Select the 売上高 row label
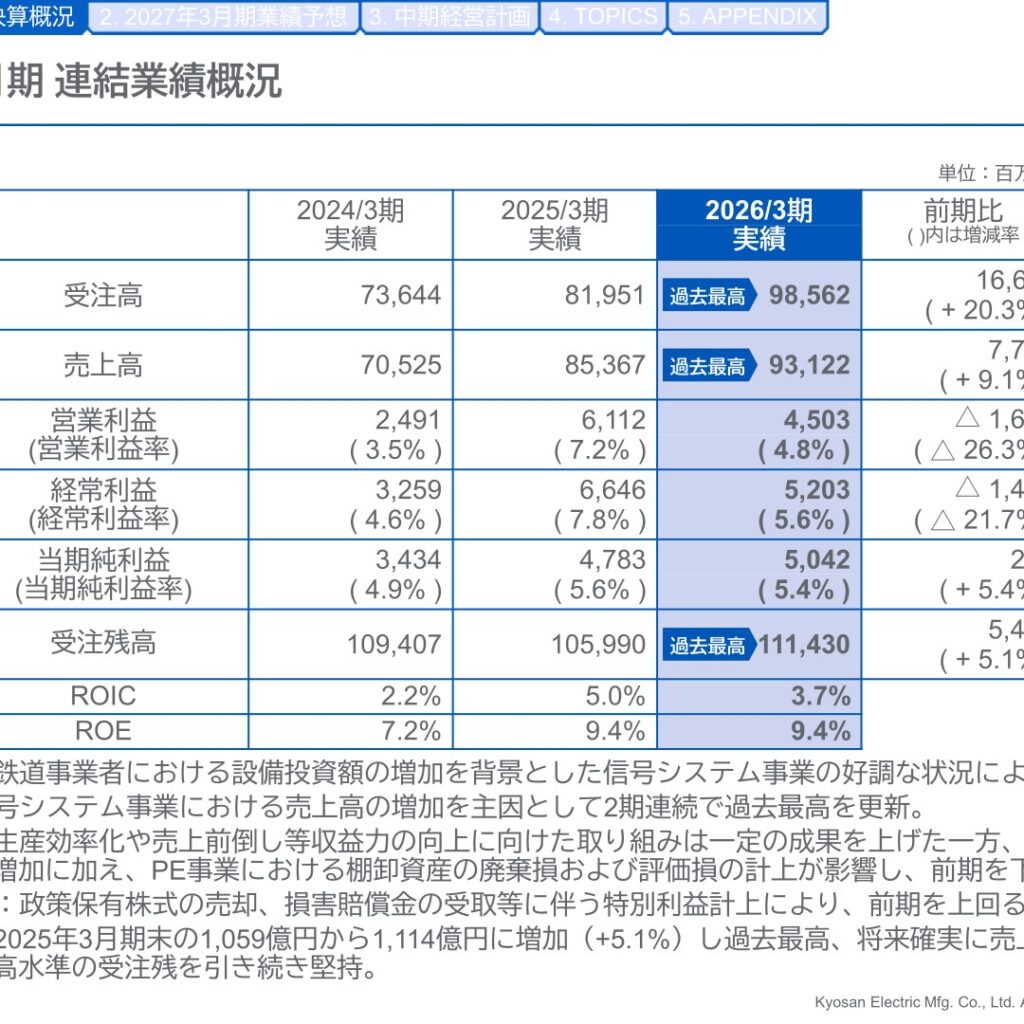 pyautogui.click(x=103, y=365)
